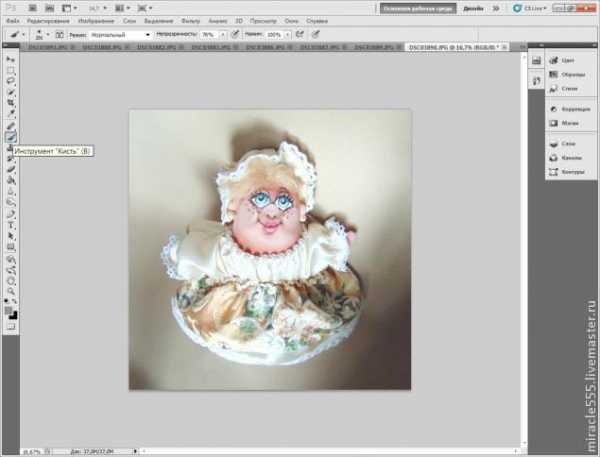Toggle Quick Mask mode at toolbox bottom
Viewport: 600px width, 457px height.
tap(11, 326)
